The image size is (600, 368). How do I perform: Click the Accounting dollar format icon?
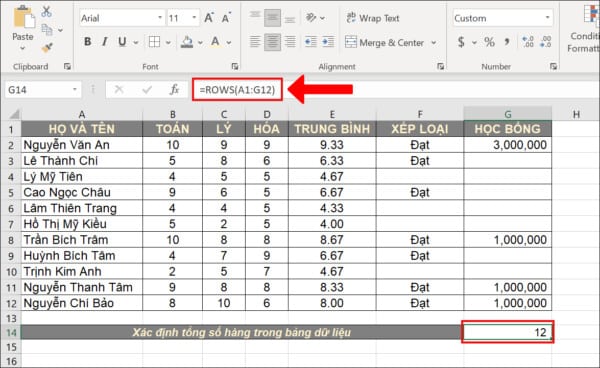[x=461, y=42]
